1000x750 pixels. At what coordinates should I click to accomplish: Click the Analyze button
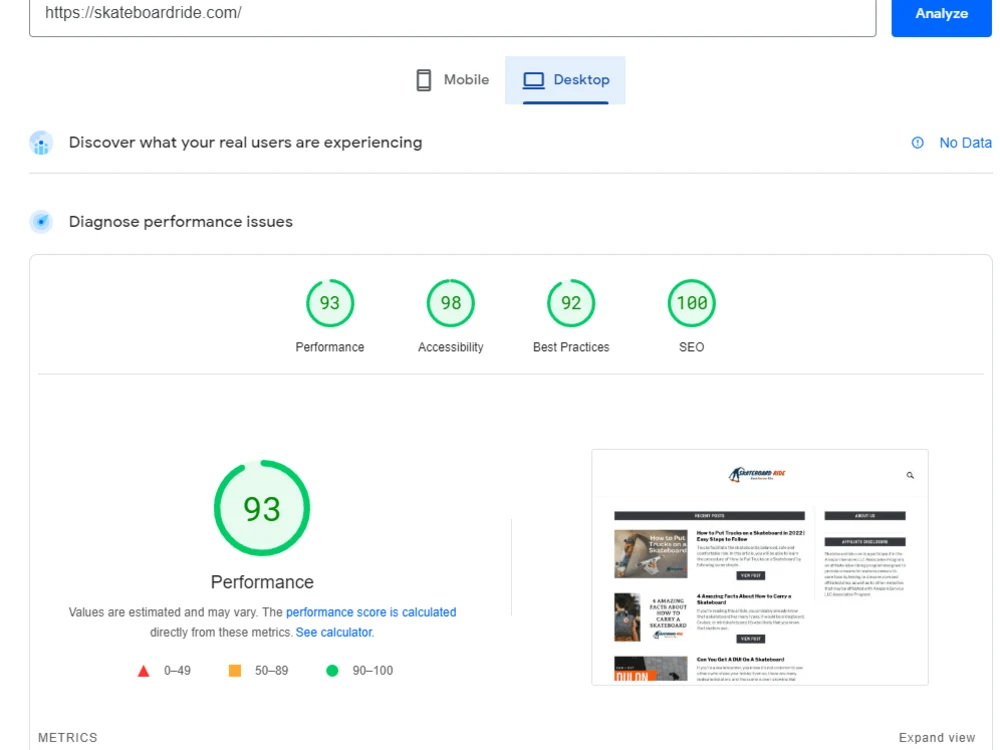[x=941, y=14]
